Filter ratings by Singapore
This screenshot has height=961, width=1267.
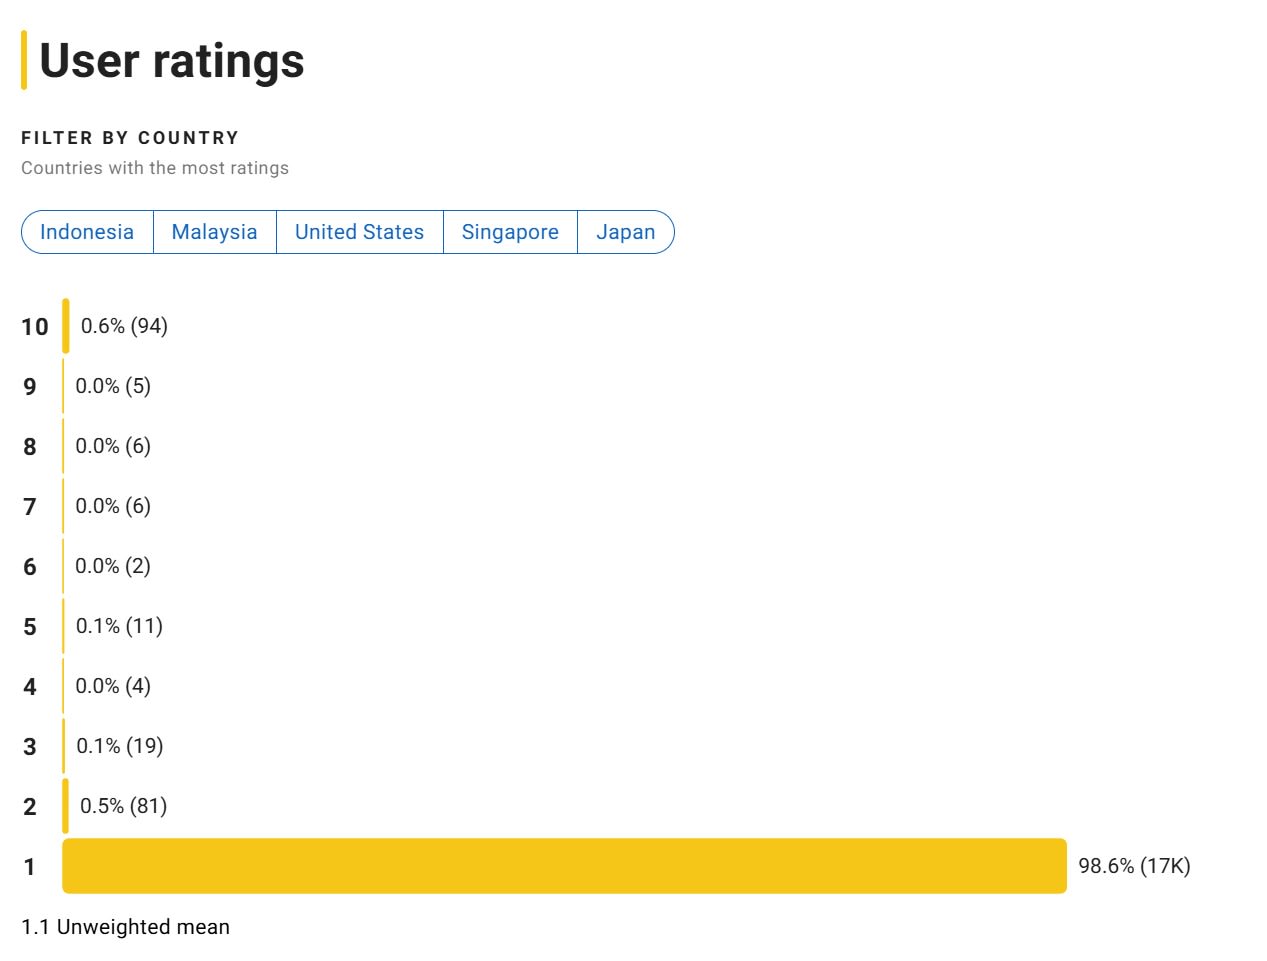pyautogui.click(x=510, y=232)
